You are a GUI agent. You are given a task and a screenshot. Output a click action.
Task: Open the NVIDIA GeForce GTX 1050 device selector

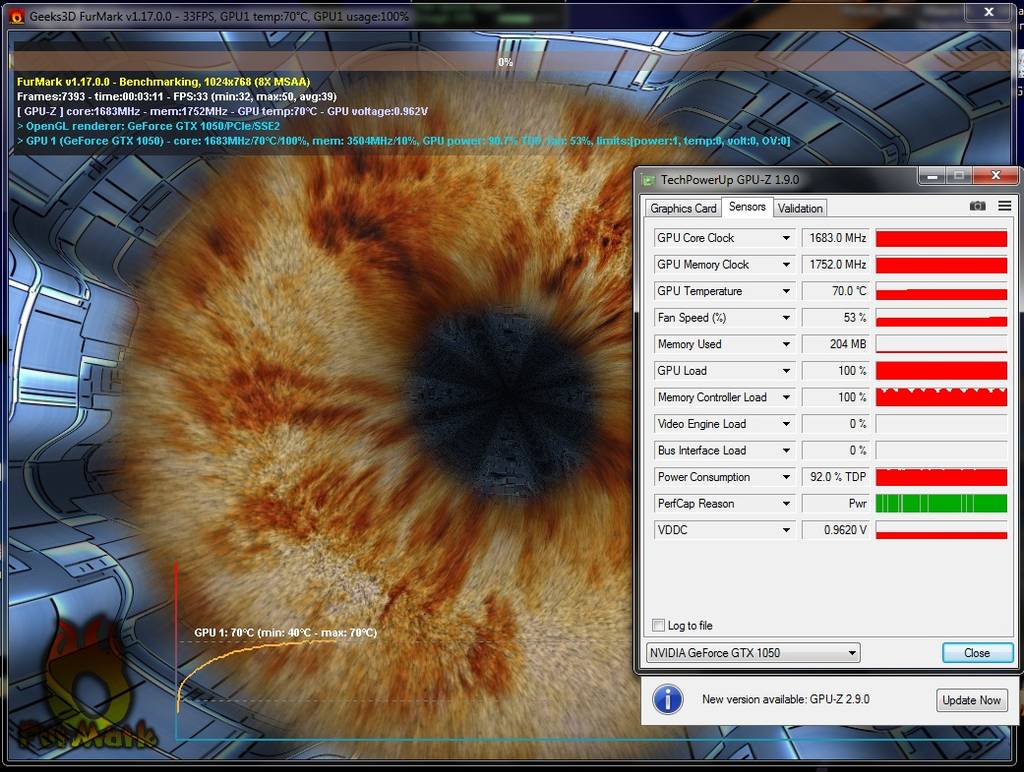point(753,652)
